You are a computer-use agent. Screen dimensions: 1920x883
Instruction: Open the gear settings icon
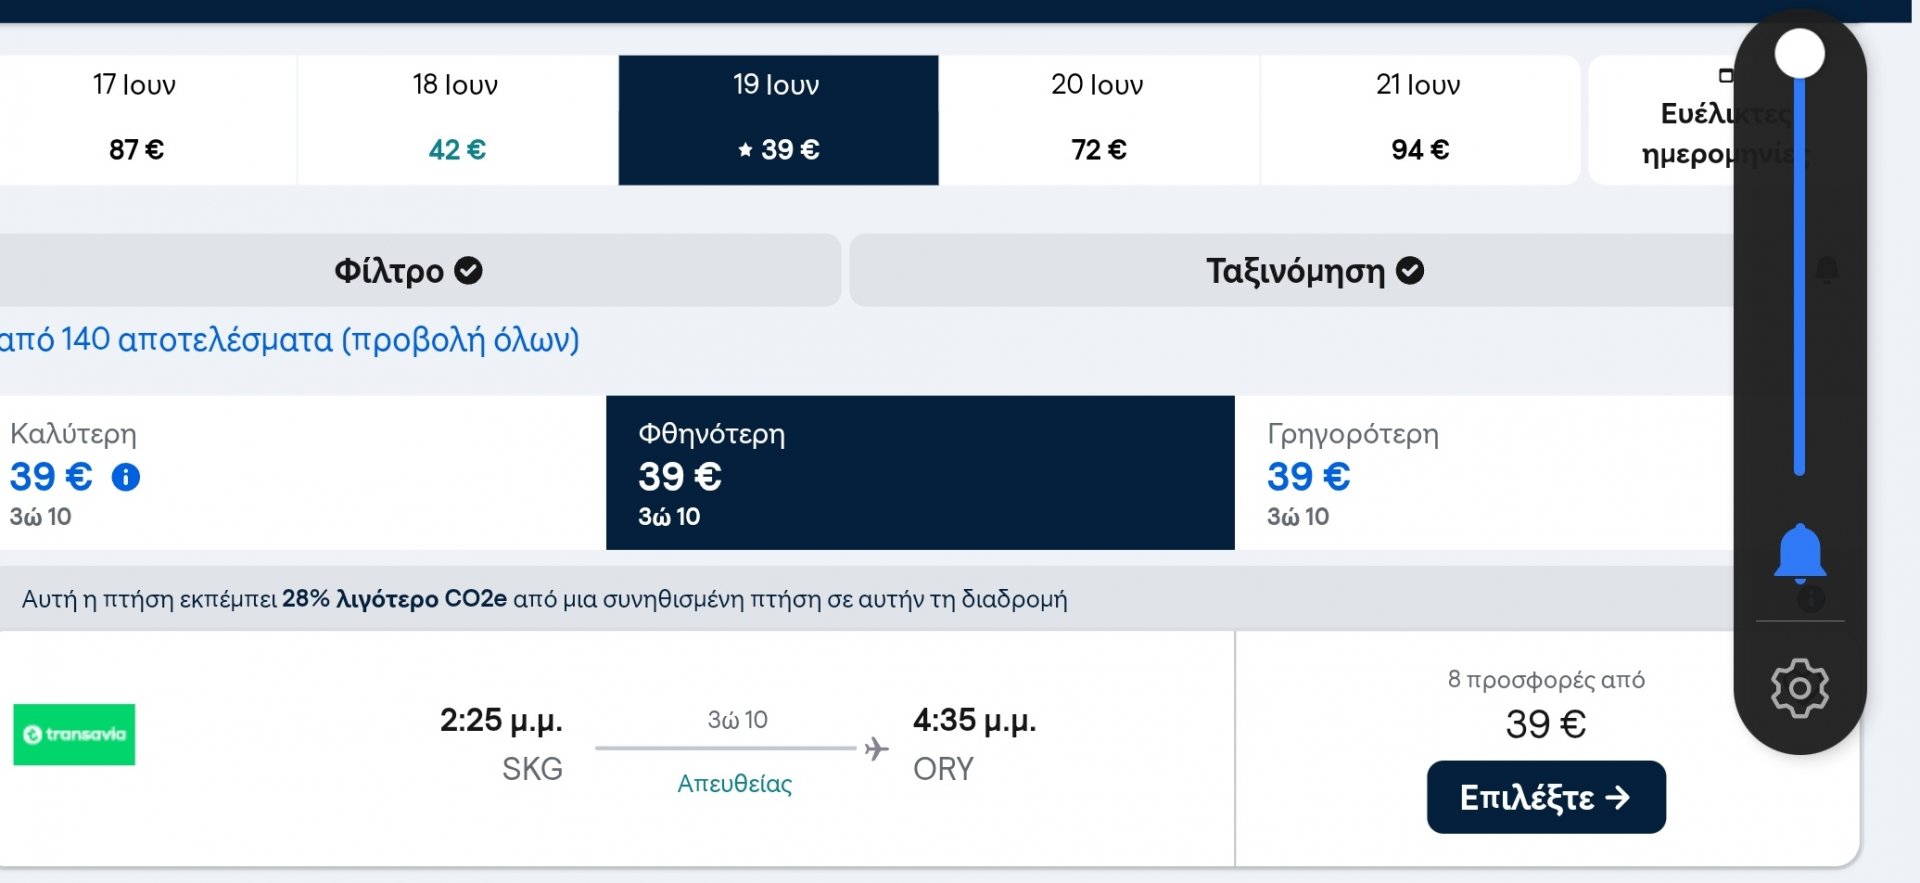coord(1800,688)
